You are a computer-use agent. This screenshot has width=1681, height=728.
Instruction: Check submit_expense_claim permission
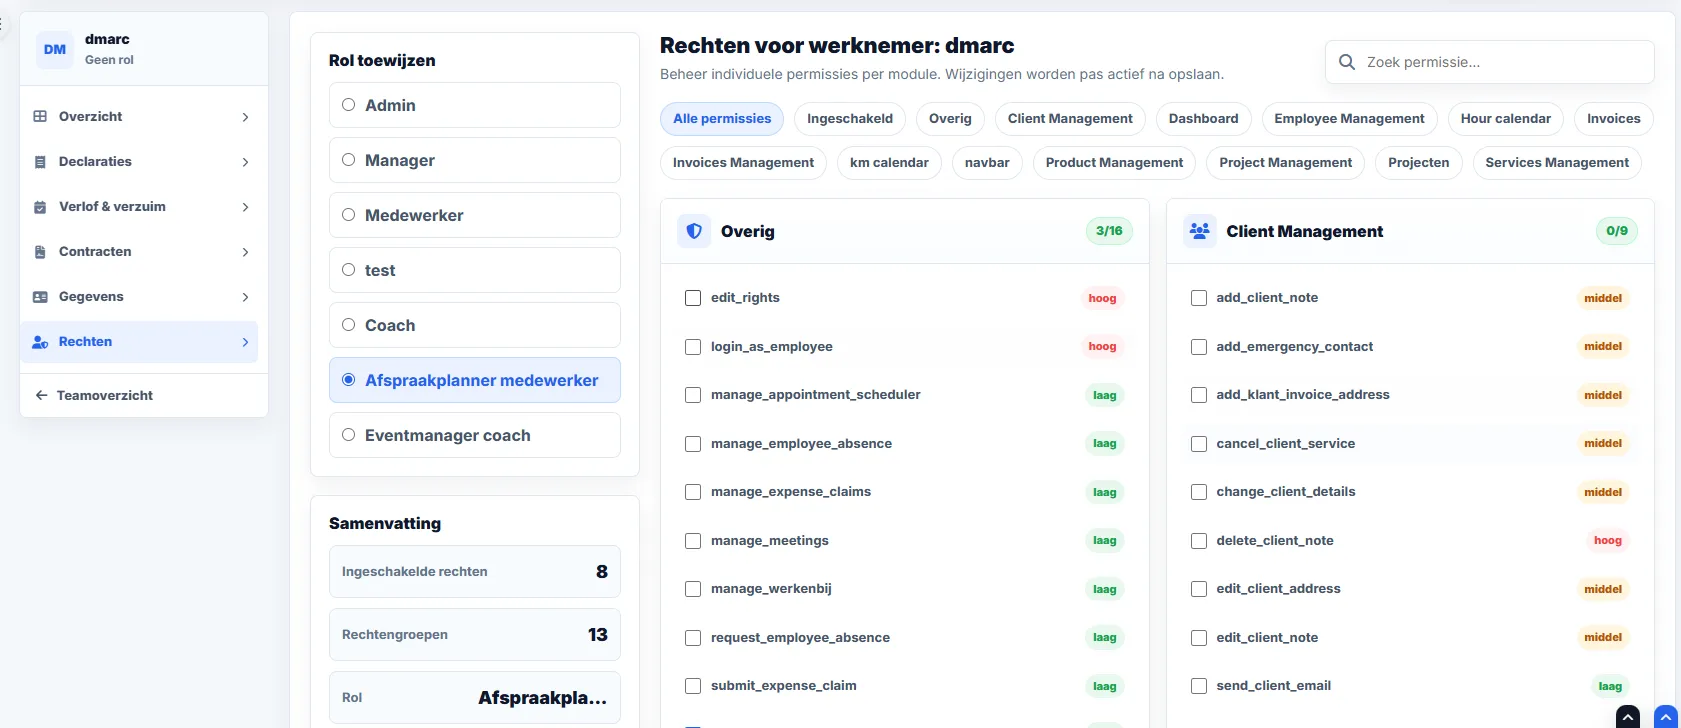[x=693, y=686]
